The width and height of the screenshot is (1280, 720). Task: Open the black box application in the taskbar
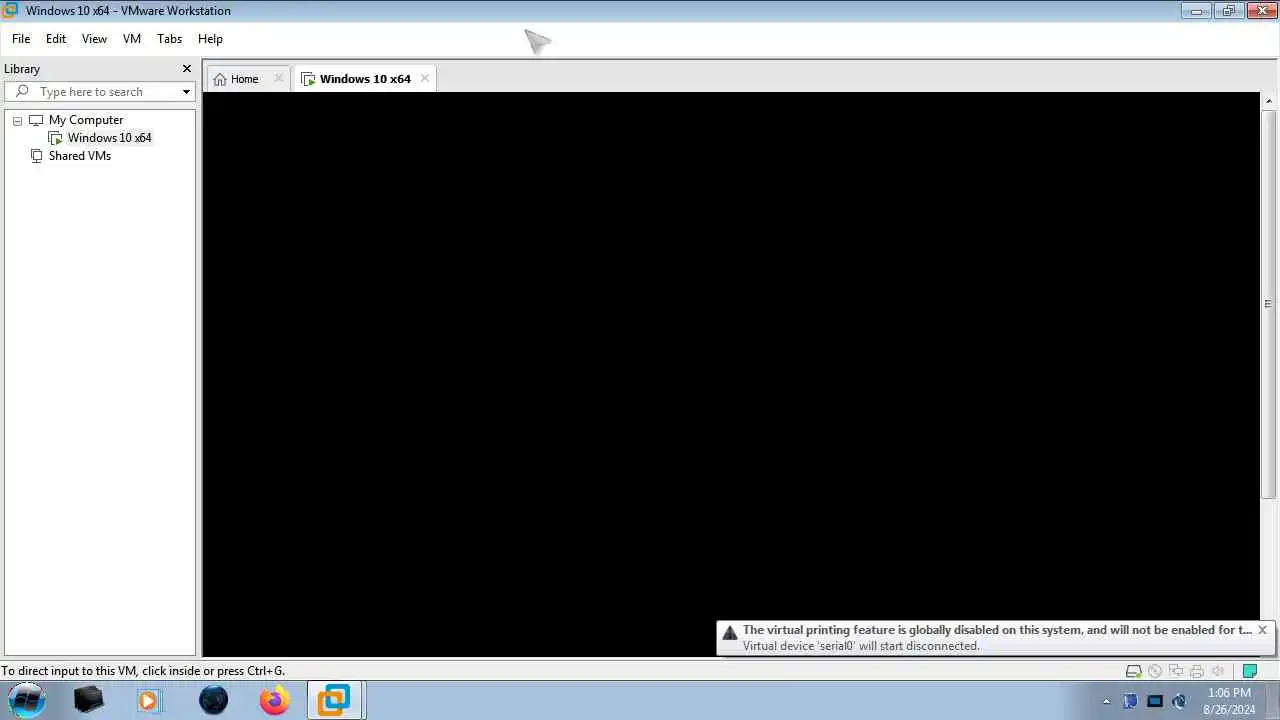pos(89,700)
